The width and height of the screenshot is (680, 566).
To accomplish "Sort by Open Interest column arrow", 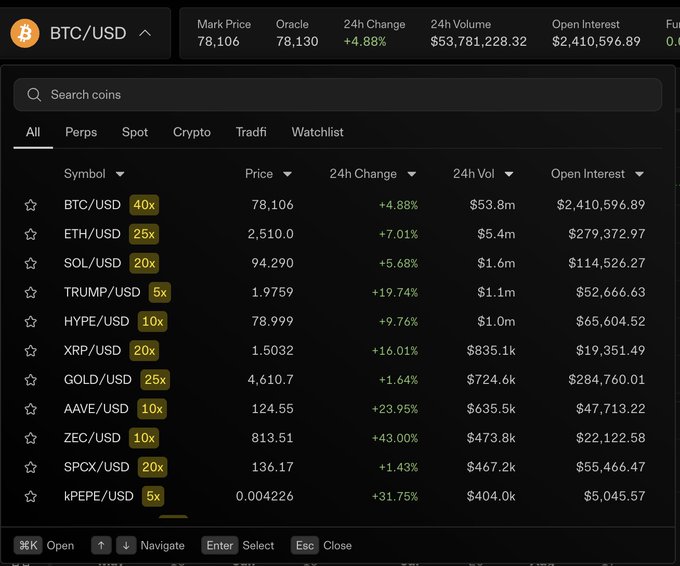I will (x=639, y=174).
